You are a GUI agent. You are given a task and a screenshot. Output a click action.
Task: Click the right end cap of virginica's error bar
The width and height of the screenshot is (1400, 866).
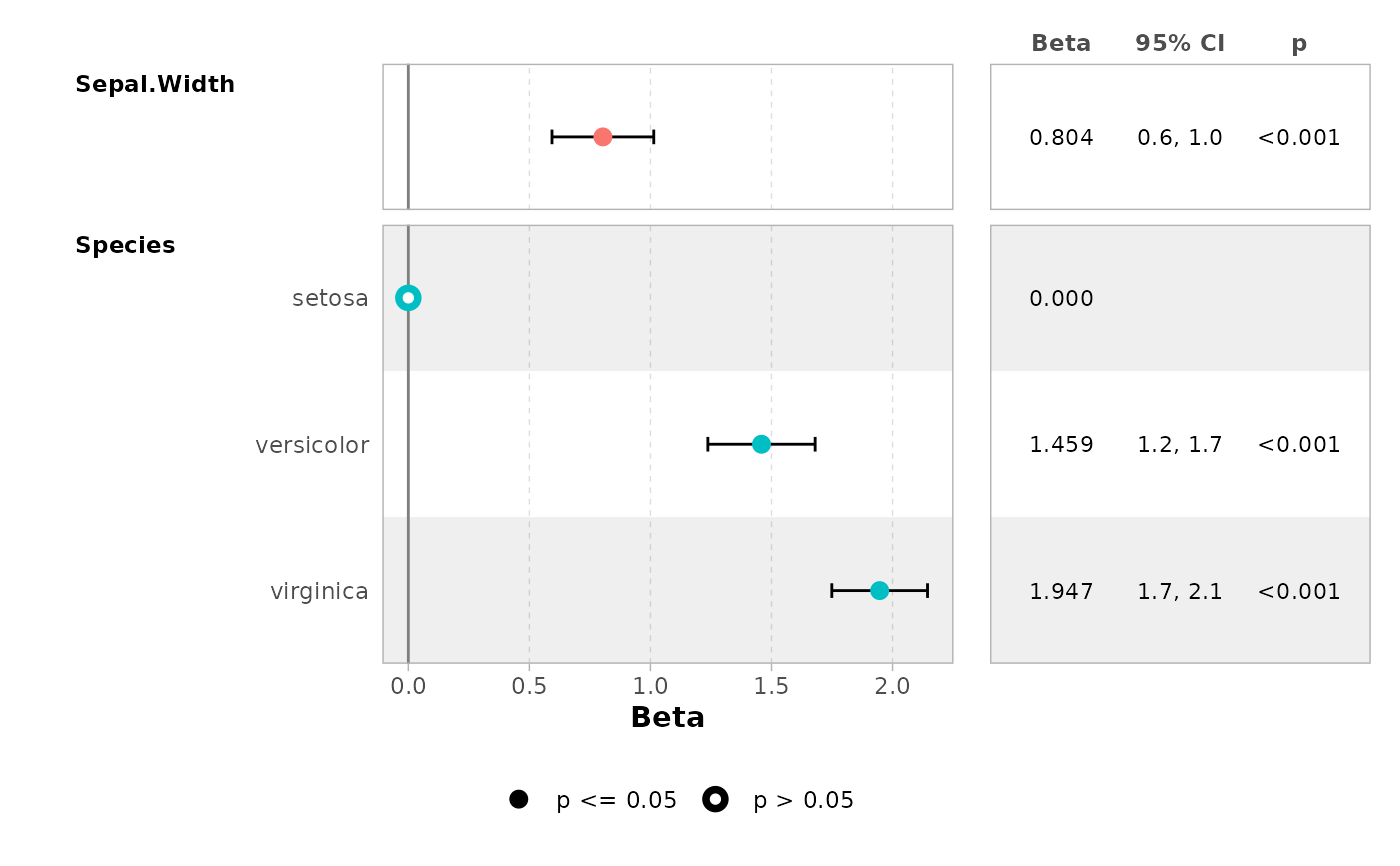pyautogui.click(x=927, y=591)
